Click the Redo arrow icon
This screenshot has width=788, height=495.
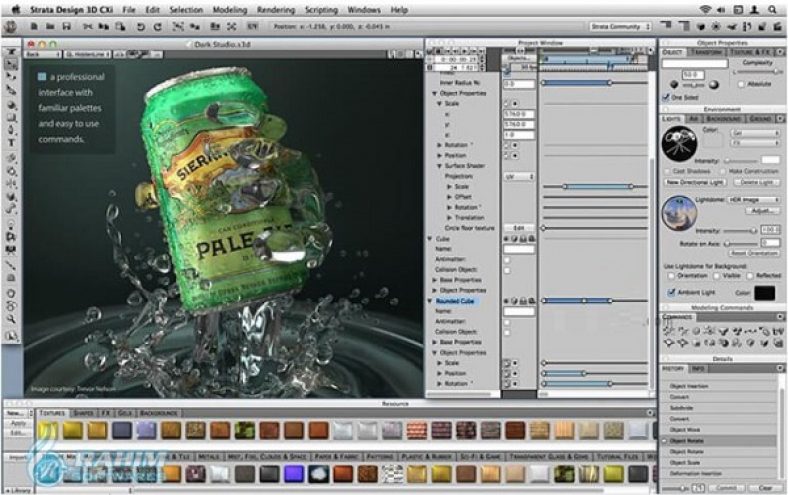pos(156,27)
